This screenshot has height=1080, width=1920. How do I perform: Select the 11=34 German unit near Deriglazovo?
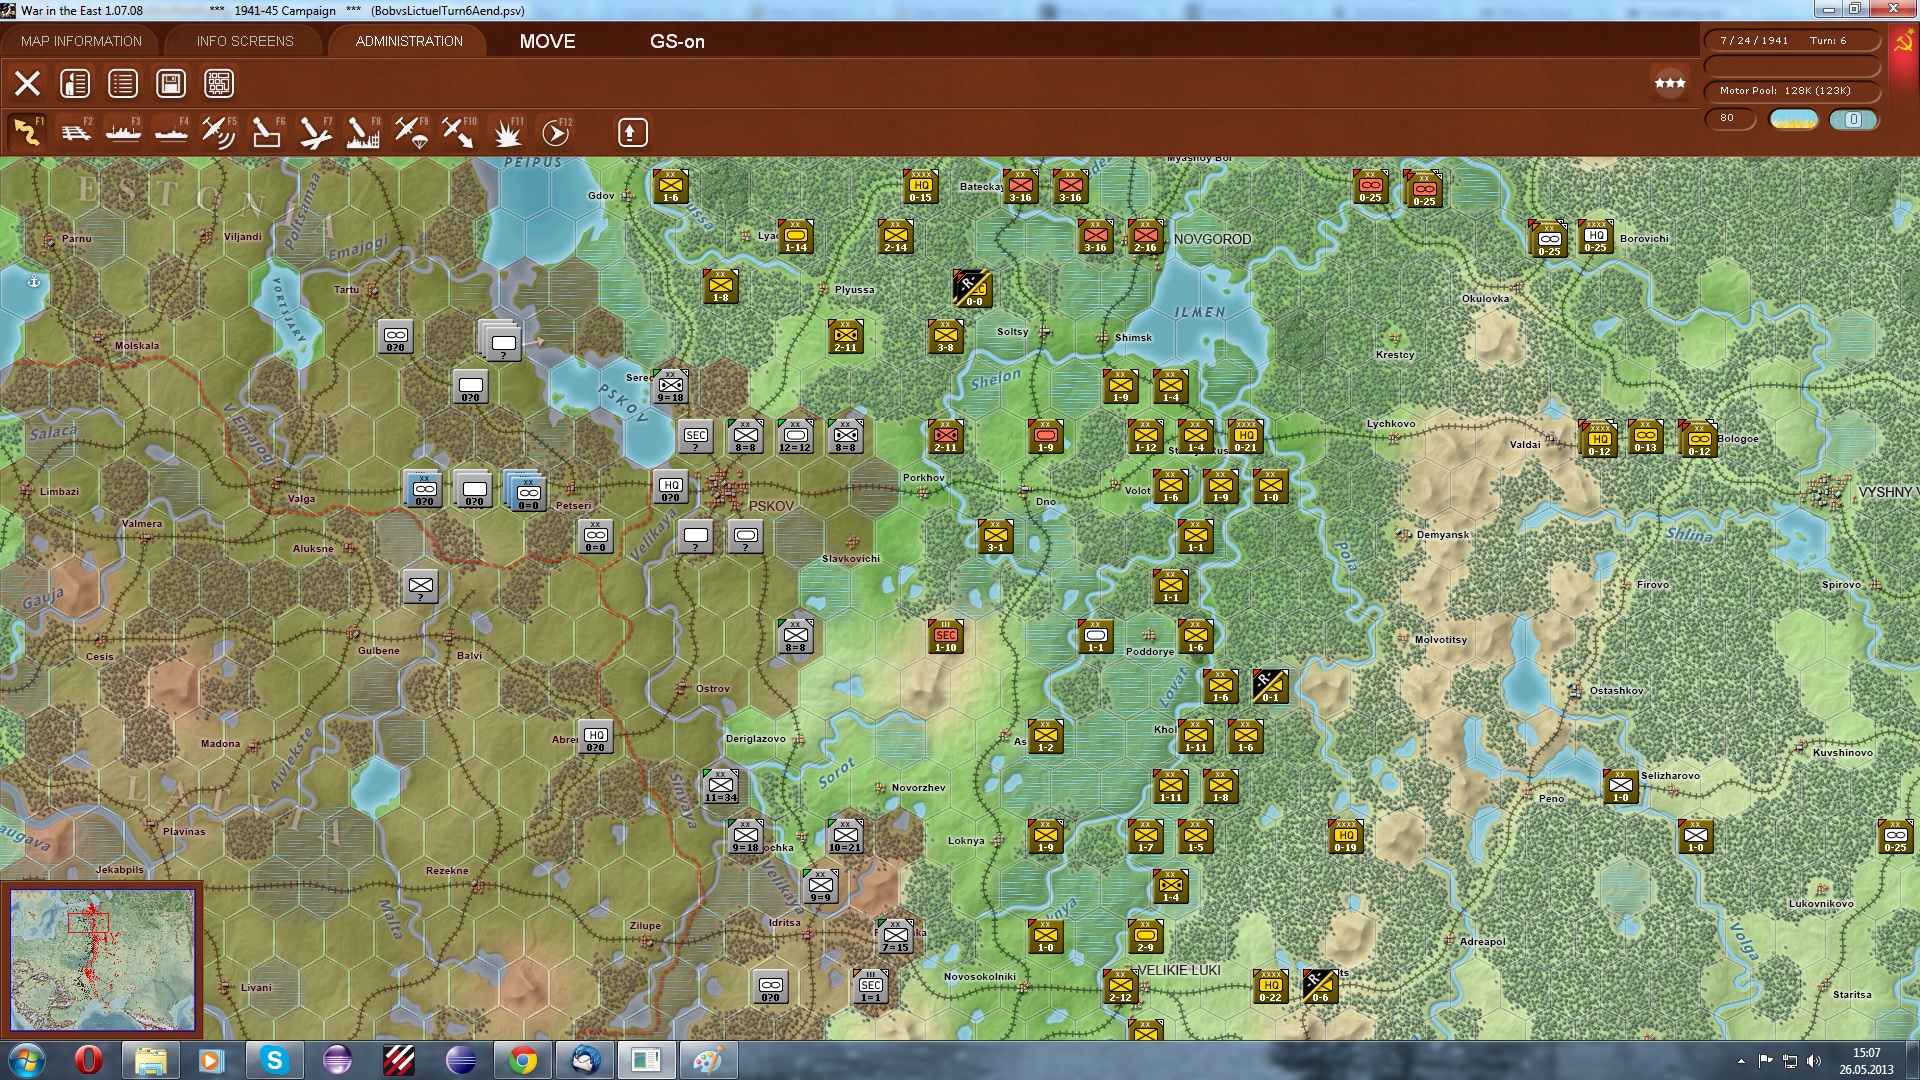pos(720,787)
